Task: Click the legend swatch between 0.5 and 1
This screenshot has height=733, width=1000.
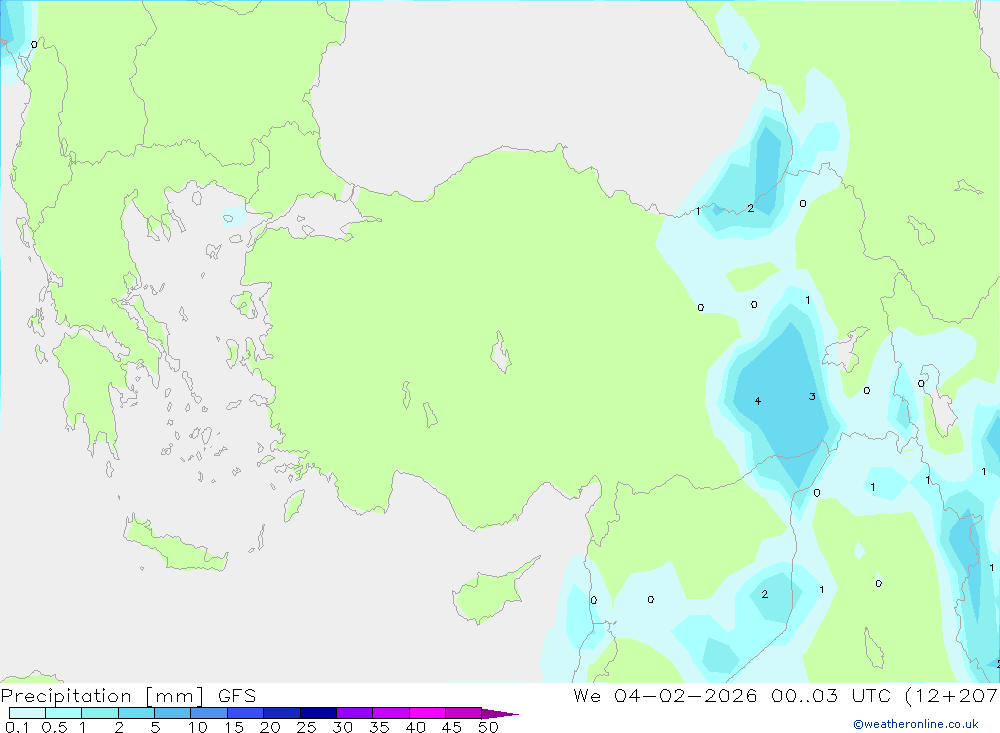Action: [x=63, y=713]
